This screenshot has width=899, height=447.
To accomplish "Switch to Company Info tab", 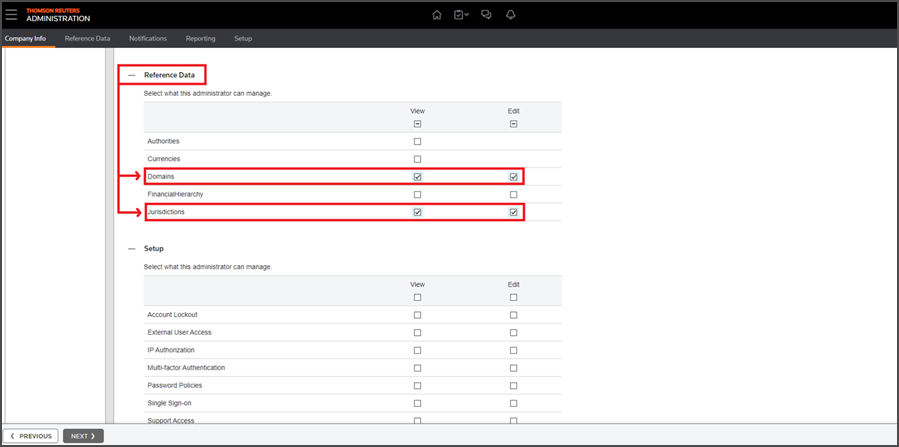I will click(25, 38).
